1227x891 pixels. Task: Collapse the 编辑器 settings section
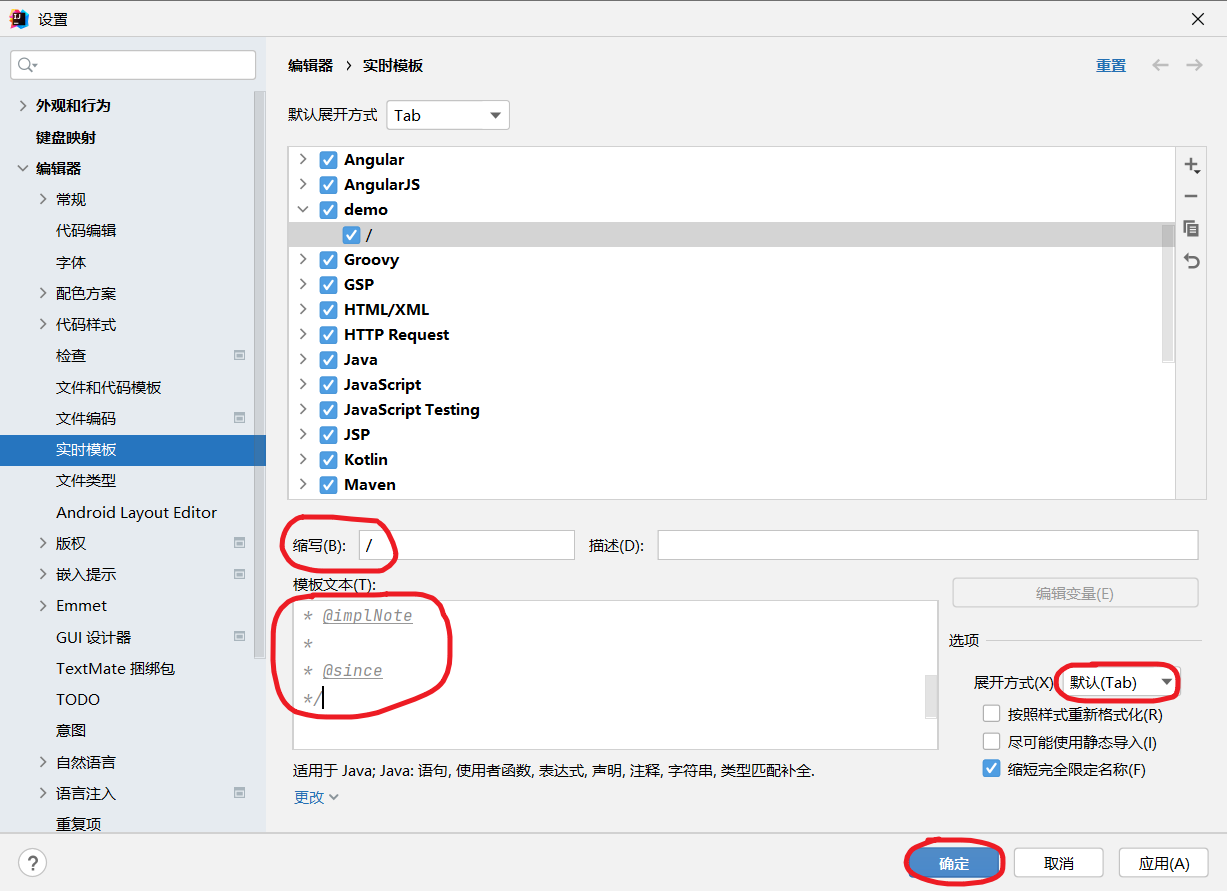point(23,168)
